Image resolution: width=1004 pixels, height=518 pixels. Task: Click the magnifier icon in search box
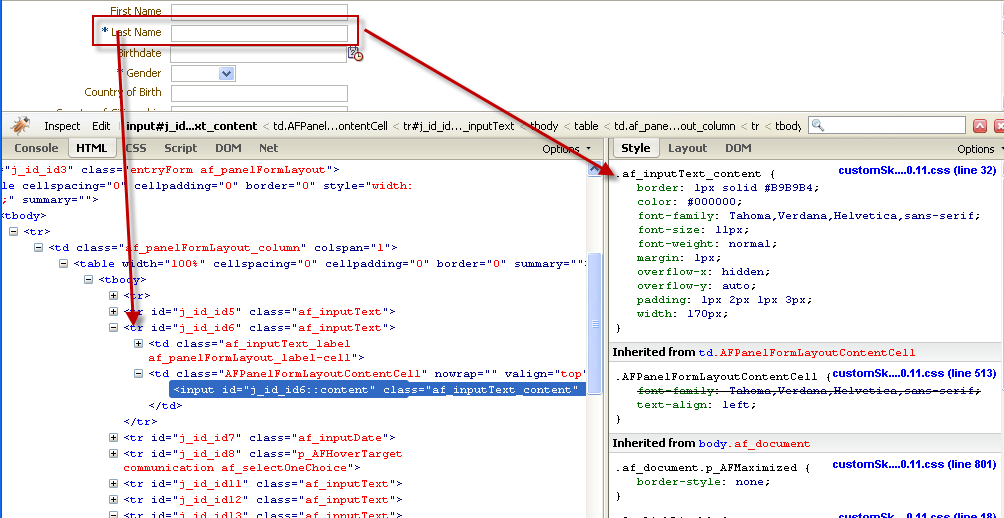pyautogui.click(x=818, y=126)
